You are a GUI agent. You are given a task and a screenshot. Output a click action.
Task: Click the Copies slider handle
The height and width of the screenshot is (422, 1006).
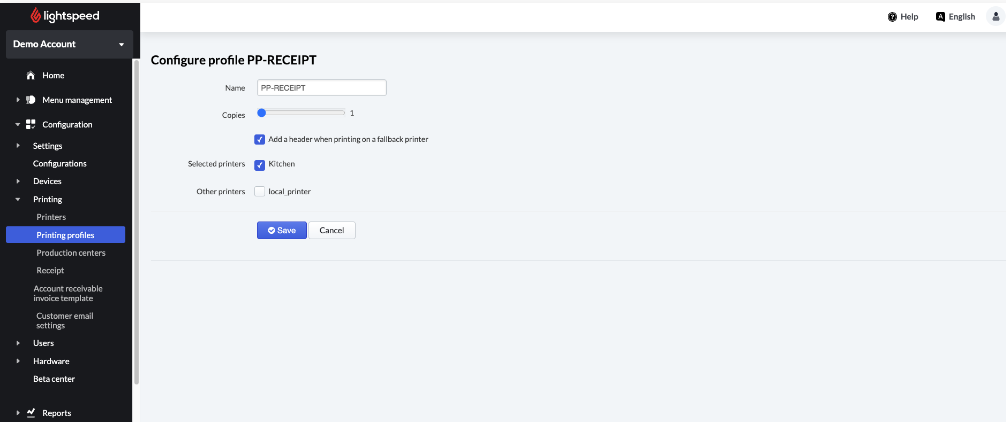point(261,112)
